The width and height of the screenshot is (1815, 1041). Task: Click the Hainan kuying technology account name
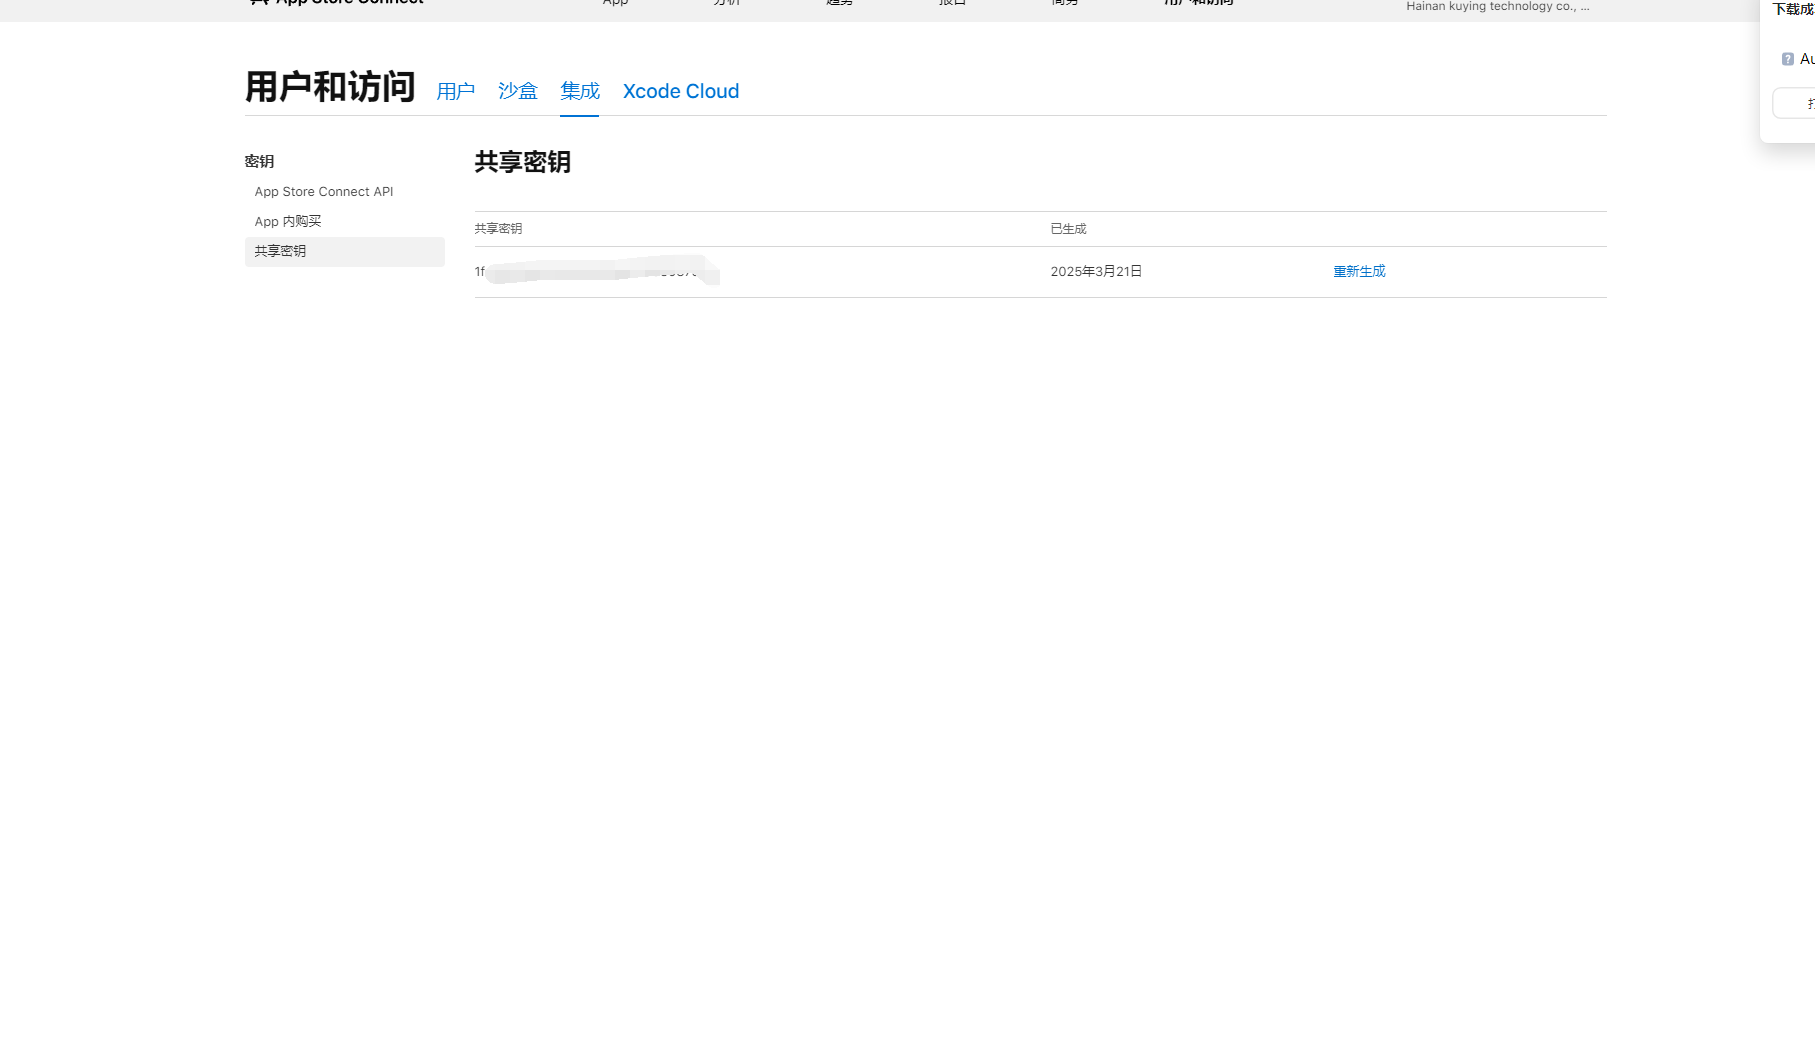coord(1497,6)
